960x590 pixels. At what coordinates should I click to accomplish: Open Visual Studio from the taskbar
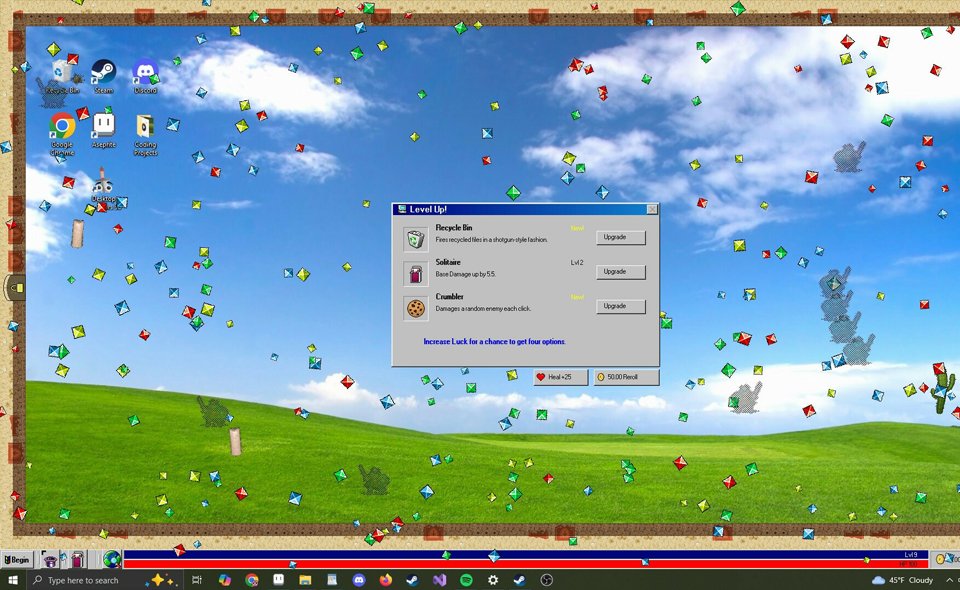click(x=440, y=580)
